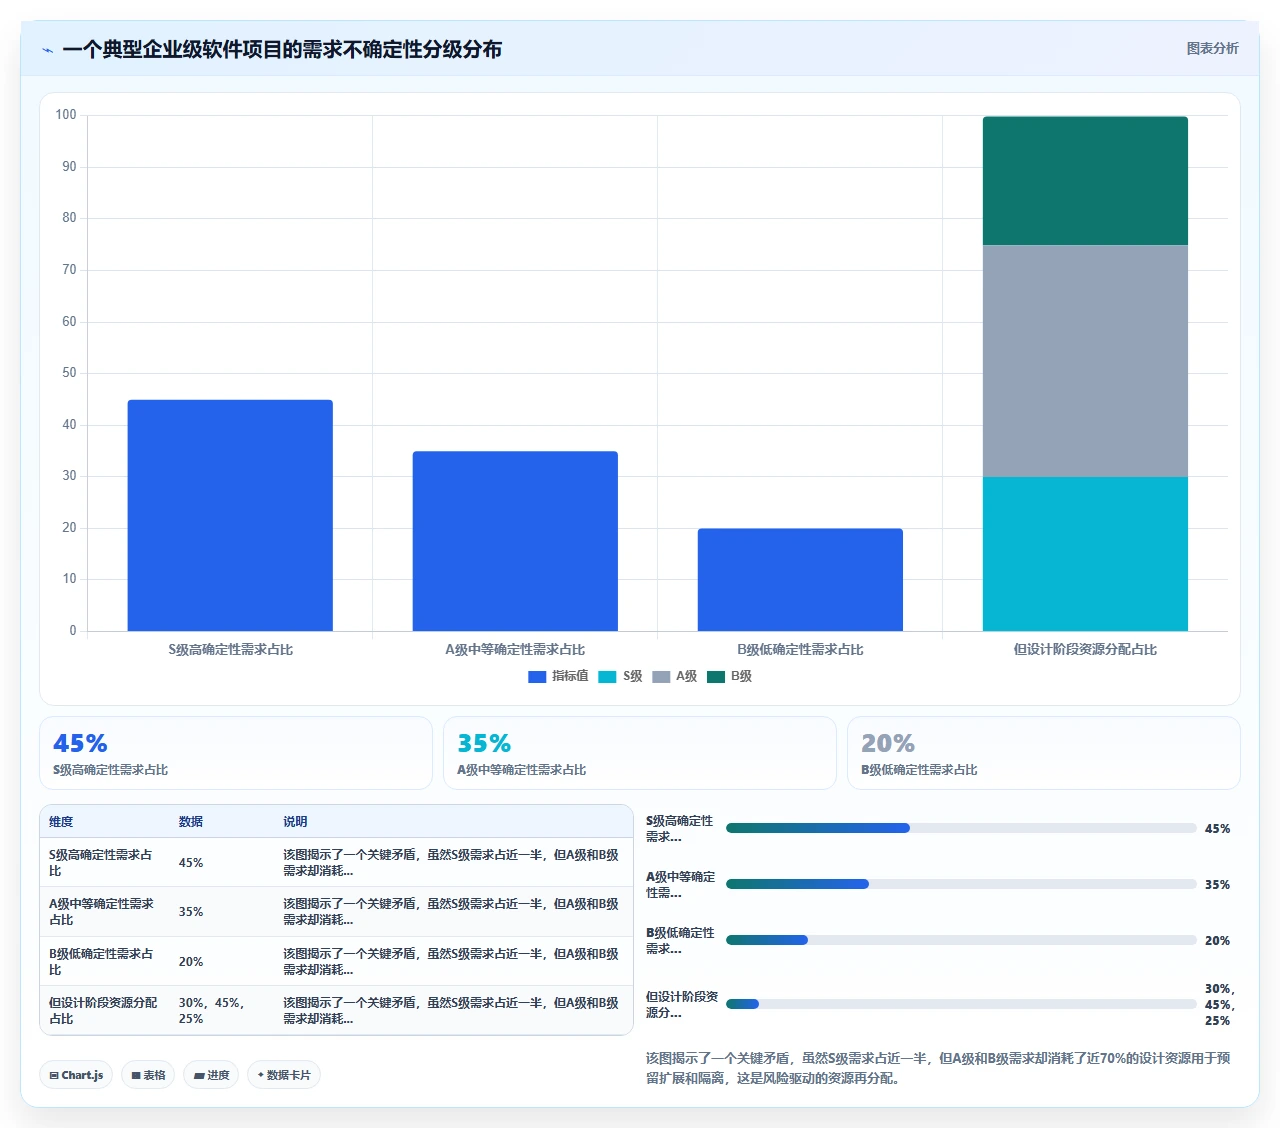Screen dimensions: 1280x1128
Task: Open the 图表分析 label in header
Action: click(1212, 48)
